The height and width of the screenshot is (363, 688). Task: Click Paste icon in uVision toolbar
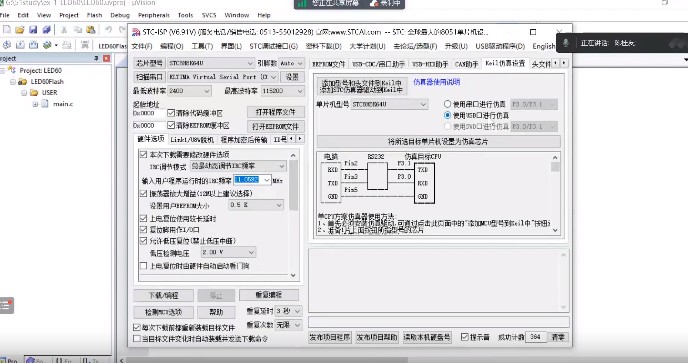91,30
